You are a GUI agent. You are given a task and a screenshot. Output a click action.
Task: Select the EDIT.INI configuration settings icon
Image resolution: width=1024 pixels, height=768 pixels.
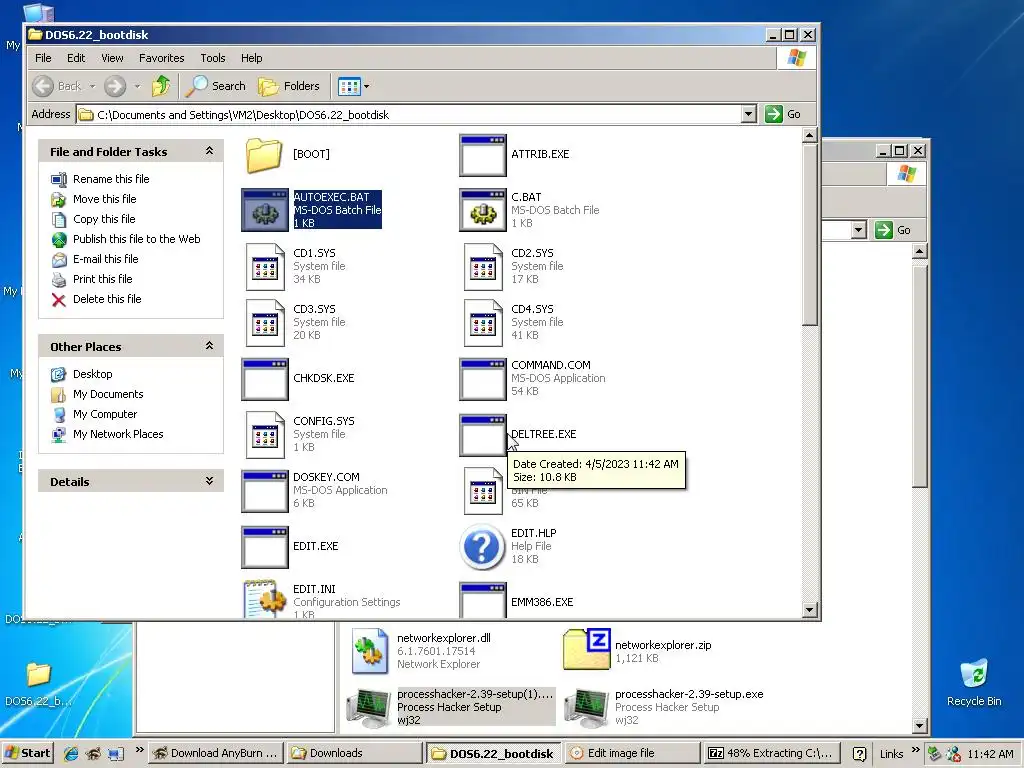coord(264,600)
